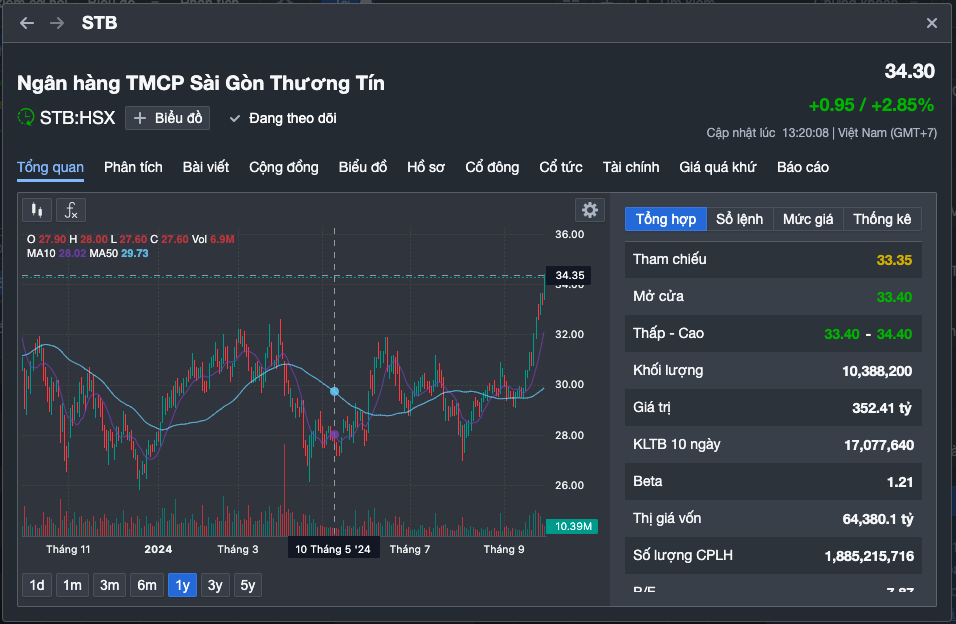Click the MA10 28.02 indicator legend
Image resolution: width=956 pixels, height=624 pixels.
57,253
